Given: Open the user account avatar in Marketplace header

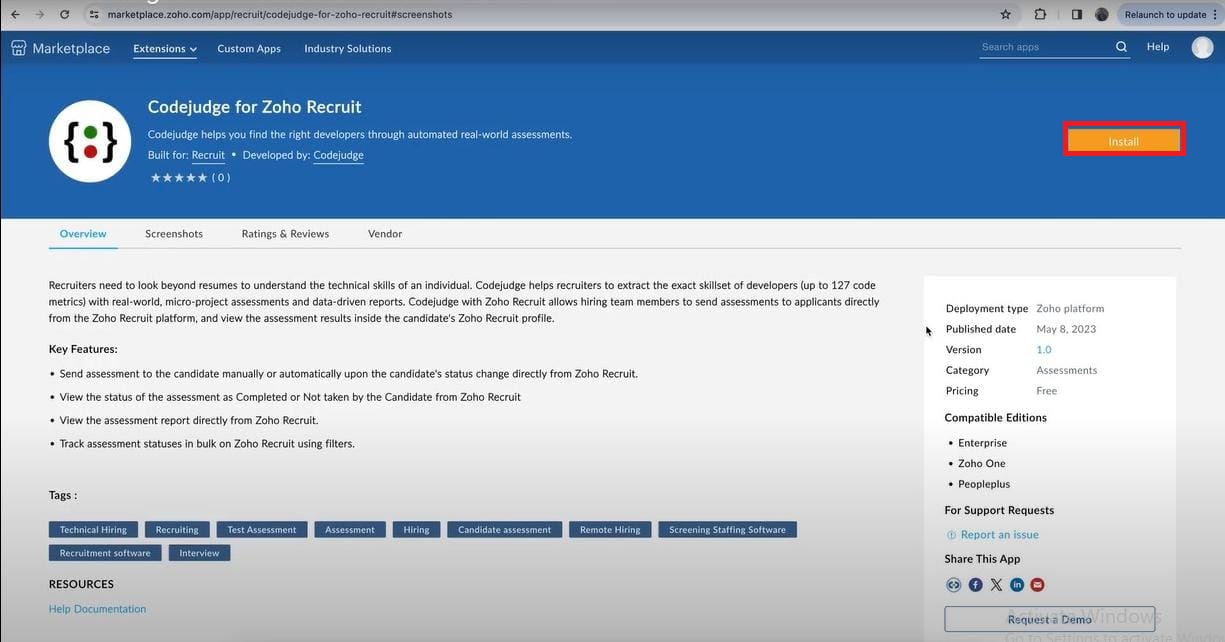Looking at the screenshot, I should pyautogui.click(x=1202, y=47).
